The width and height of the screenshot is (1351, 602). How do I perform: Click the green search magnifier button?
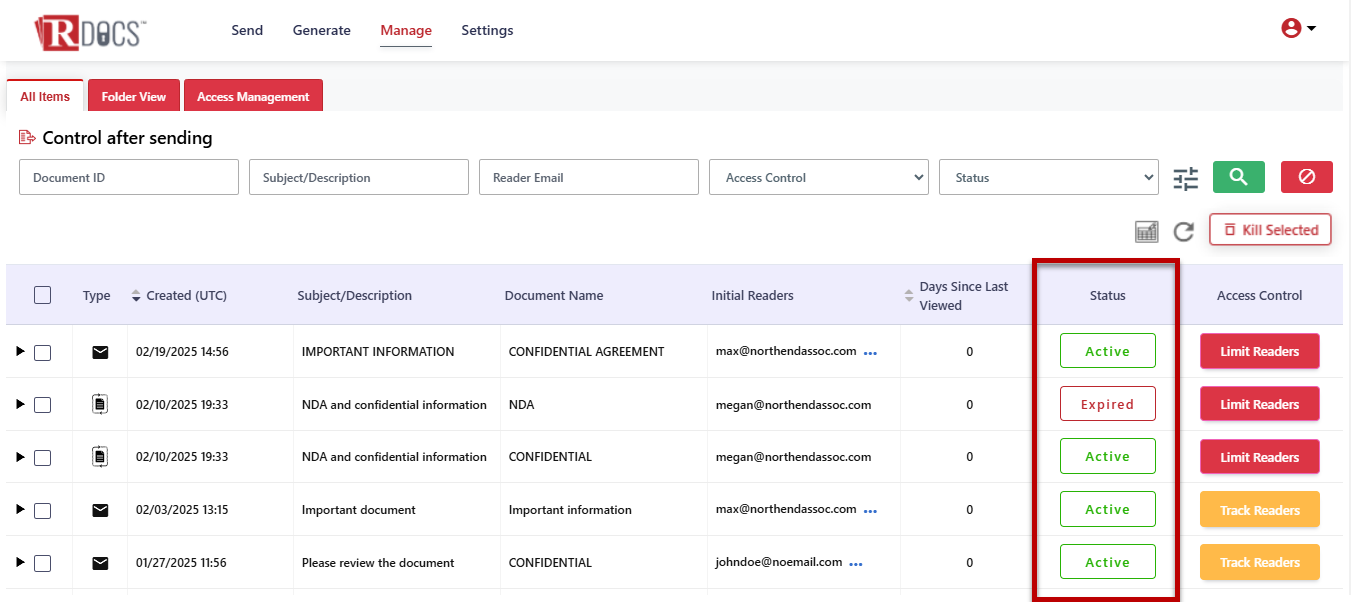[x=1238, y=177]
